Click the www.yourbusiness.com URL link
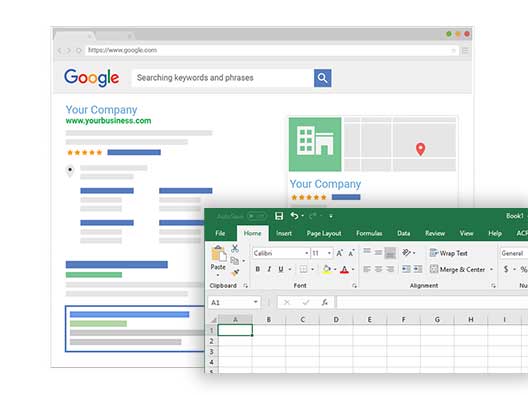 click(x=108, y=121)
